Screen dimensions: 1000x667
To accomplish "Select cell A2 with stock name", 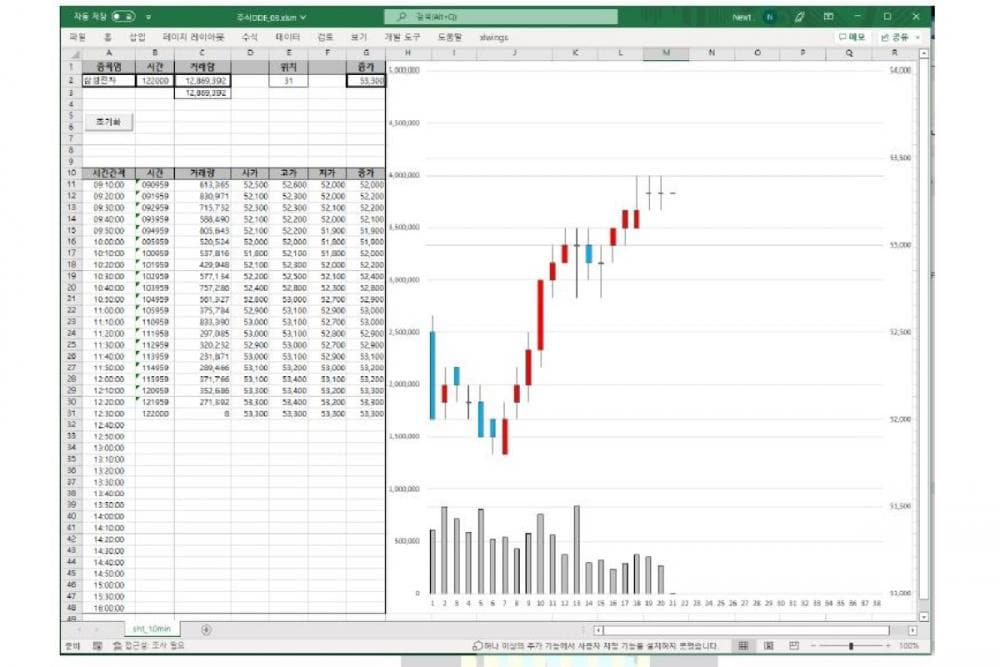I will pos(109,81).
